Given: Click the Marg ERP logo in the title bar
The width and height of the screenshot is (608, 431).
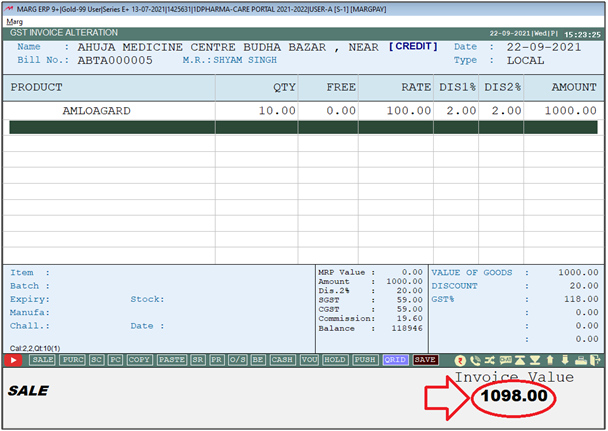Looking at the screenshot, I should point(9,9).
